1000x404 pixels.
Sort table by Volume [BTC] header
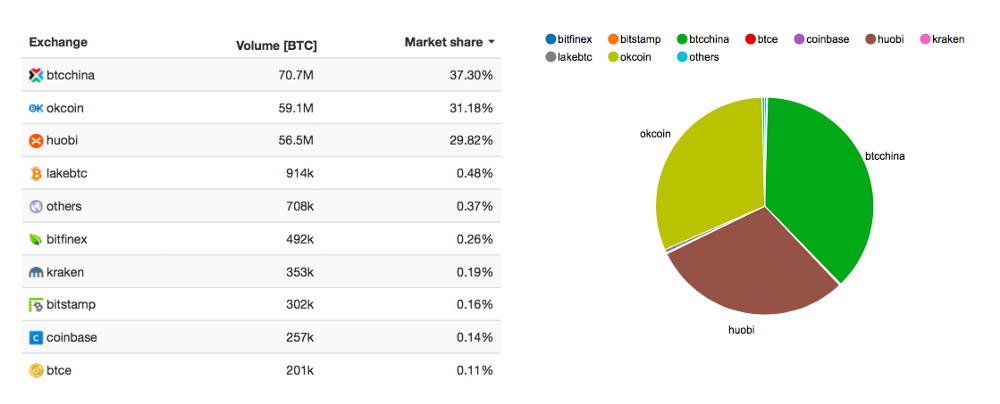(276, 46)
